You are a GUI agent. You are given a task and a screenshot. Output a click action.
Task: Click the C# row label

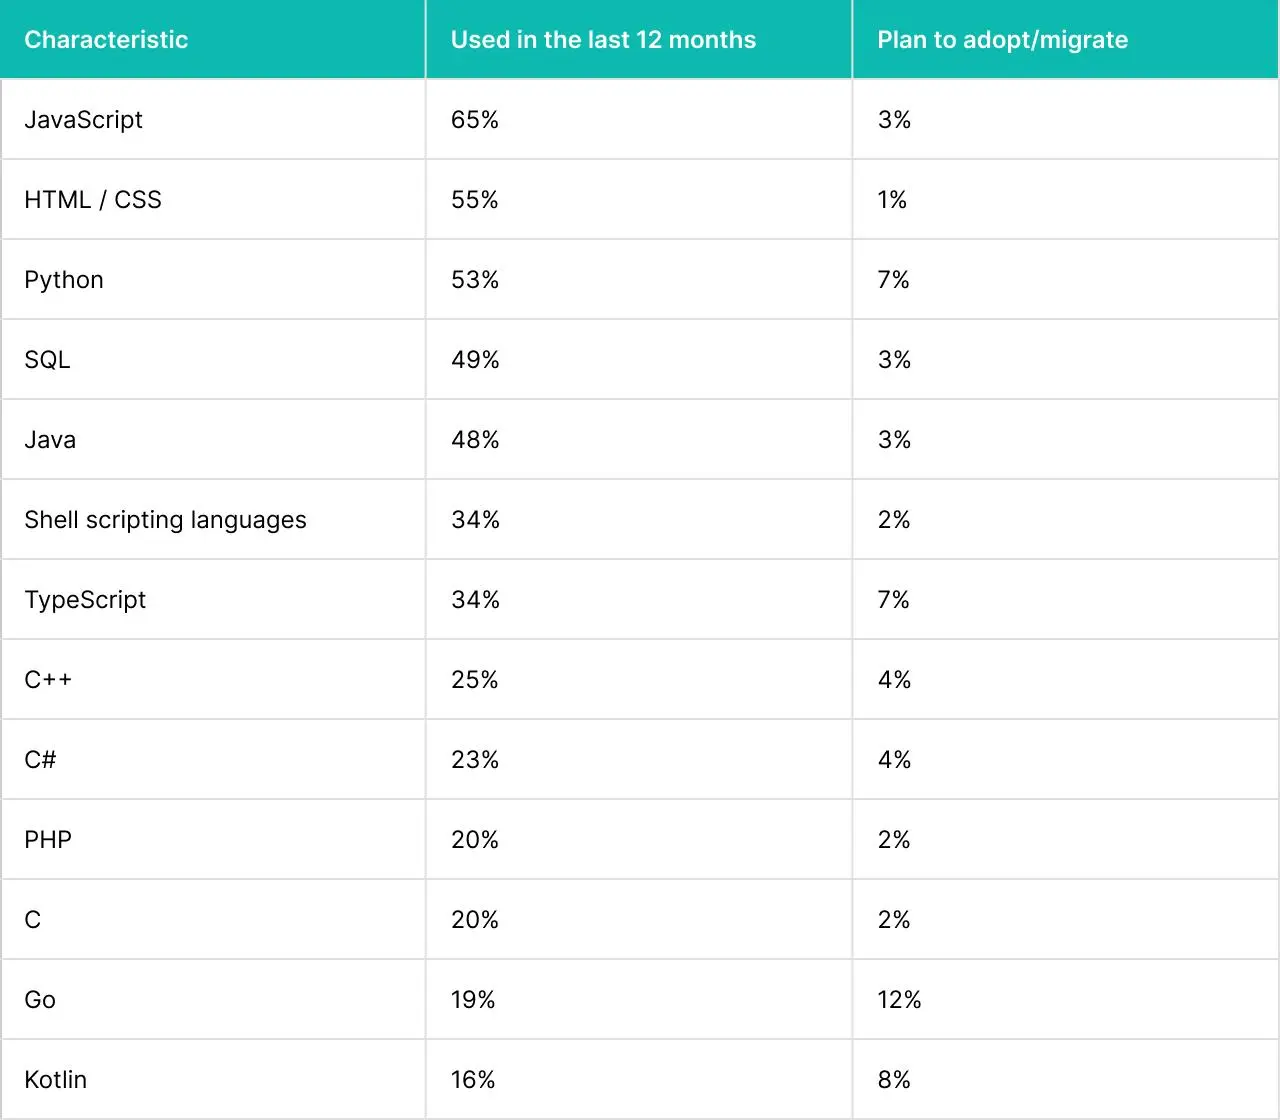(x=40, y=760)
